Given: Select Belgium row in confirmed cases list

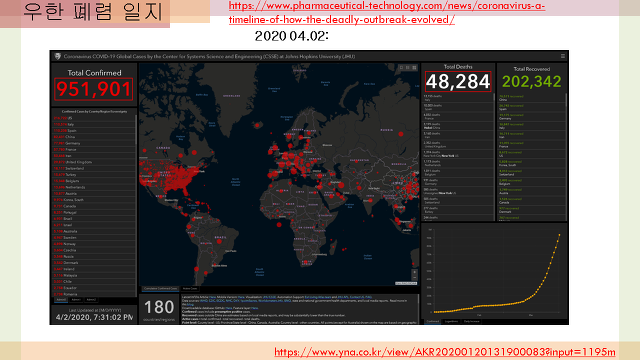Looking at the screenshot, I should pos(94,181).
